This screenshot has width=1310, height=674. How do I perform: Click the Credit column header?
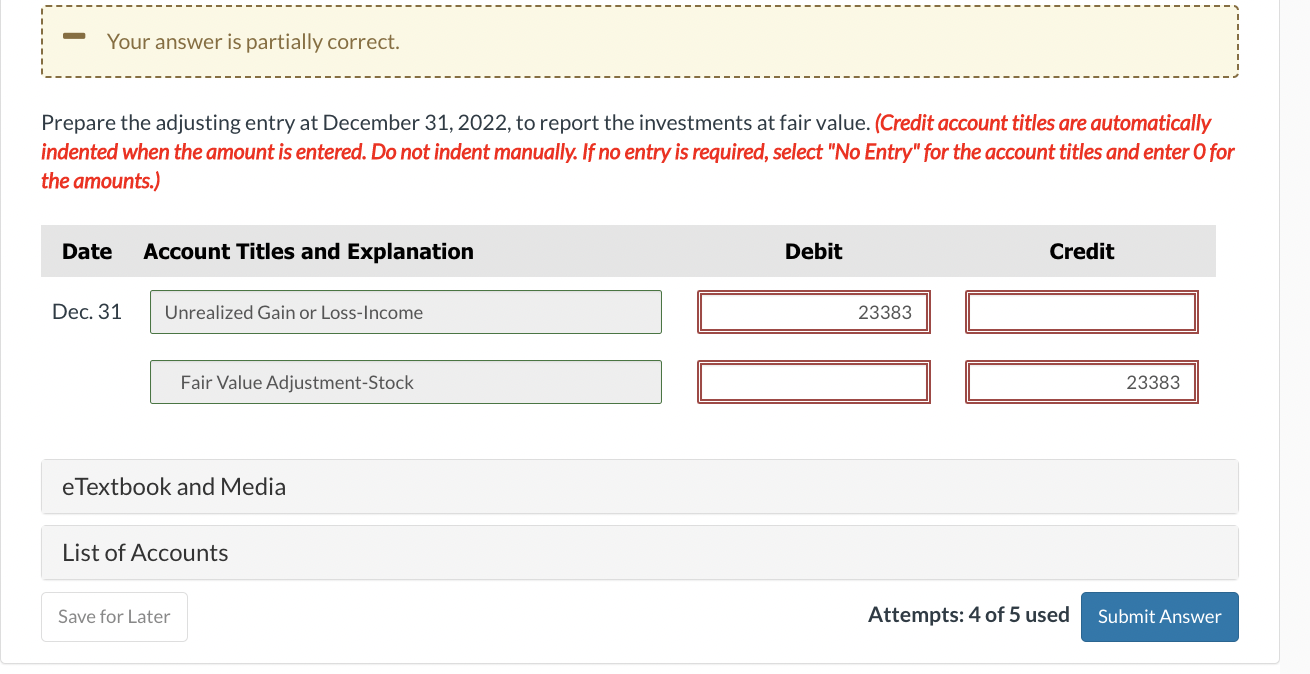1081,252
